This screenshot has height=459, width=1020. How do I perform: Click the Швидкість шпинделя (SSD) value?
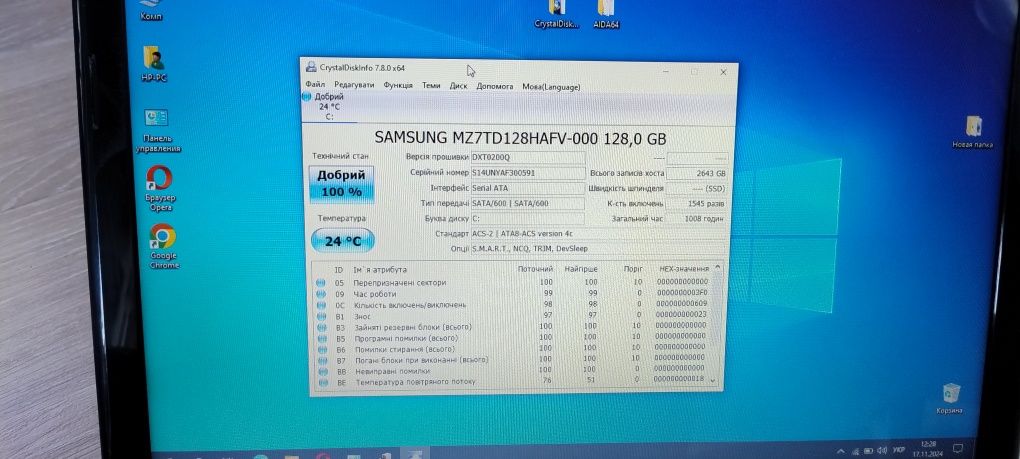[697, 189]
